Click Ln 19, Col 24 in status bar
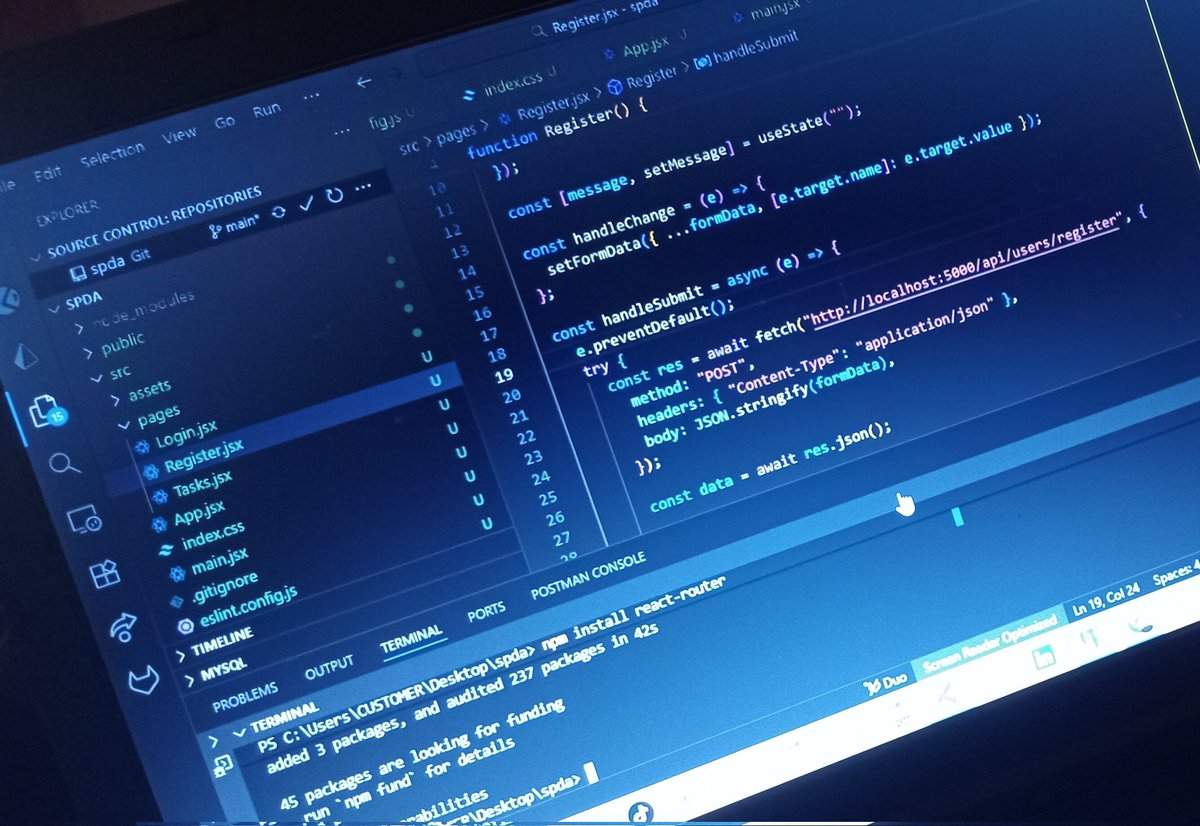This screenshot has height=826, width=1200. 1105,601
